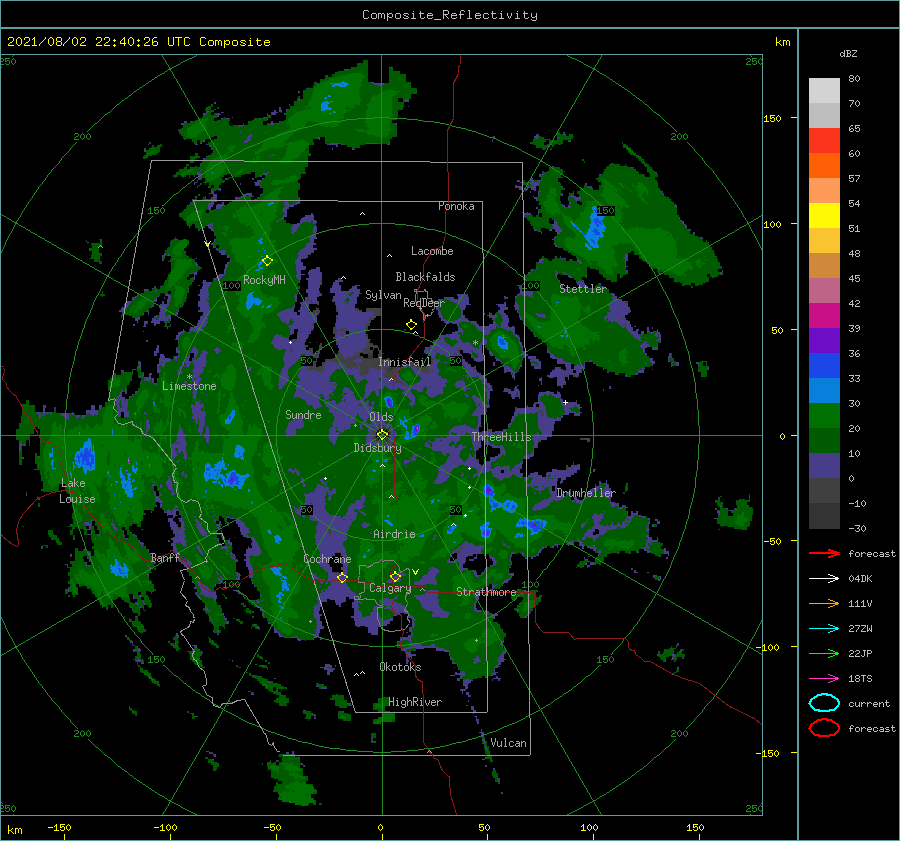The image size is (900, 841).
Task: Click the yellow diamond marker above Calgary label
Action: coord(395,576)
